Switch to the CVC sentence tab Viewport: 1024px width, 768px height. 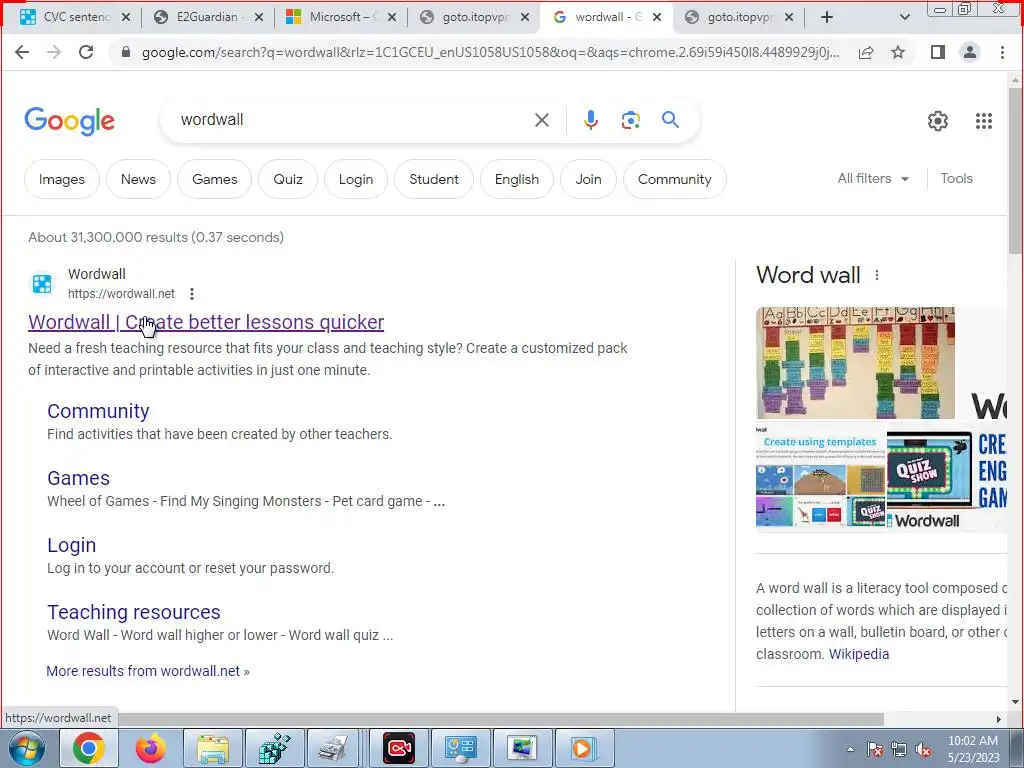pos(76,17)
